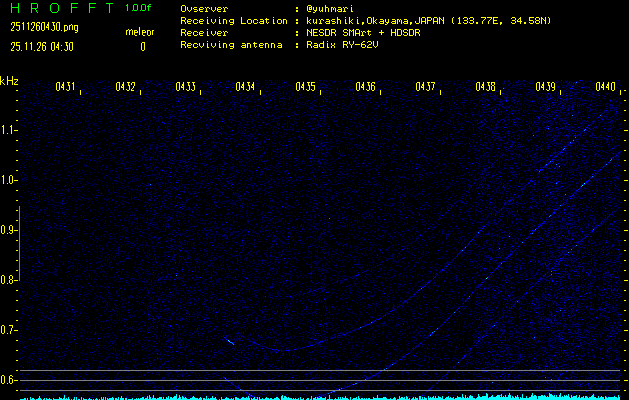Screen dimensions: 629x400
Task: Click the 0431 time marker
Action: tap(65, 87)
